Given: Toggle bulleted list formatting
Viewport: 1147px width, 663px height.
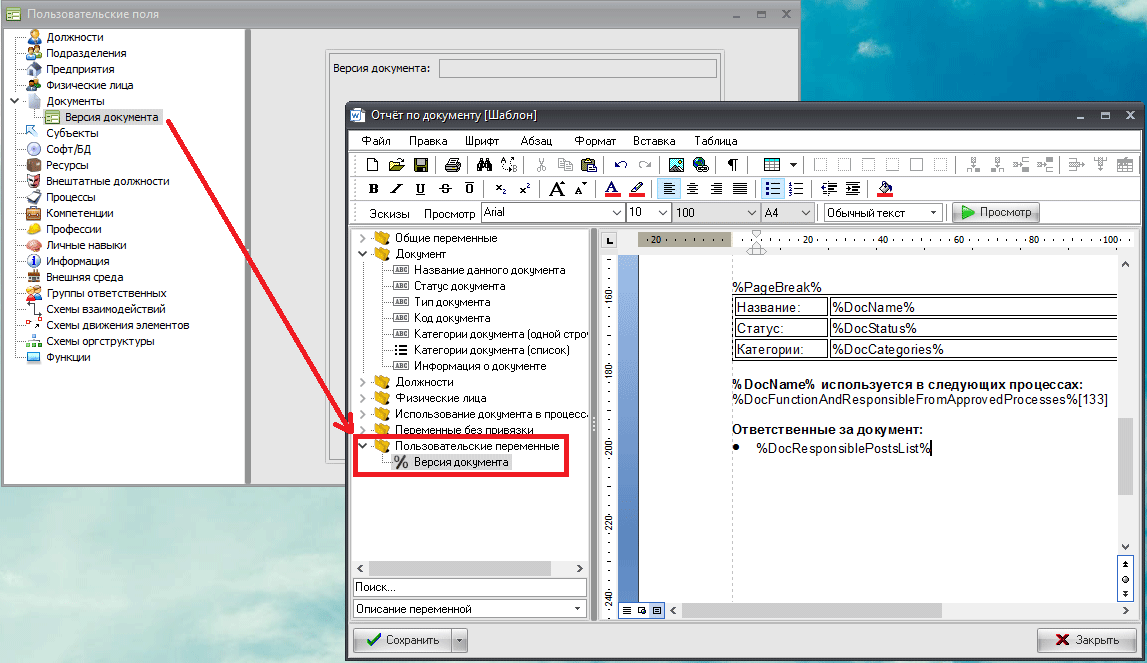Looking at the screenshot, I should pyautogui.click(x=773, y=189).
